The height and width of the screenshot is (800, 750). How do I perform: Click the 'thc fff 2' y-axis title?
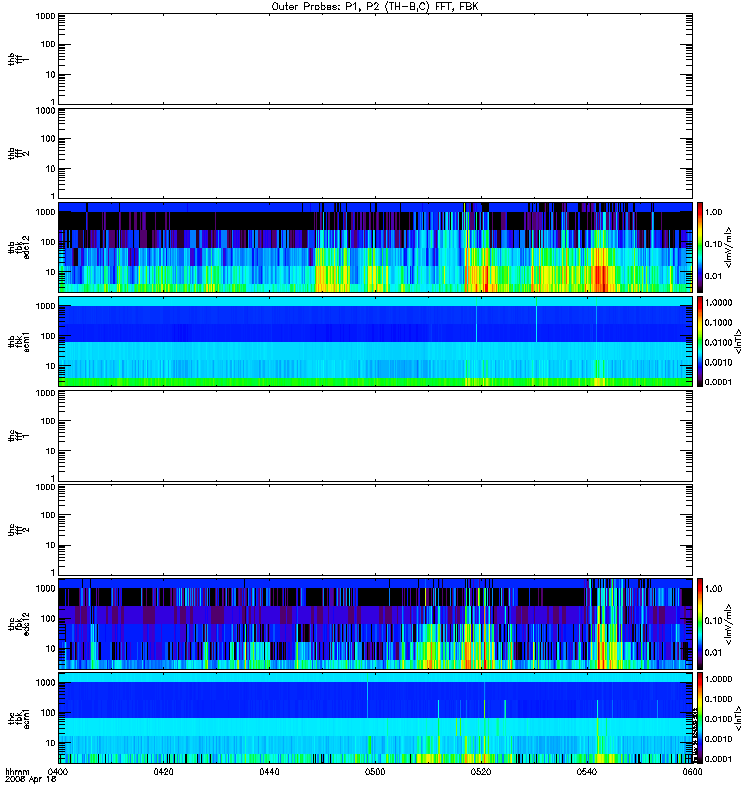[x=19, y=530]
